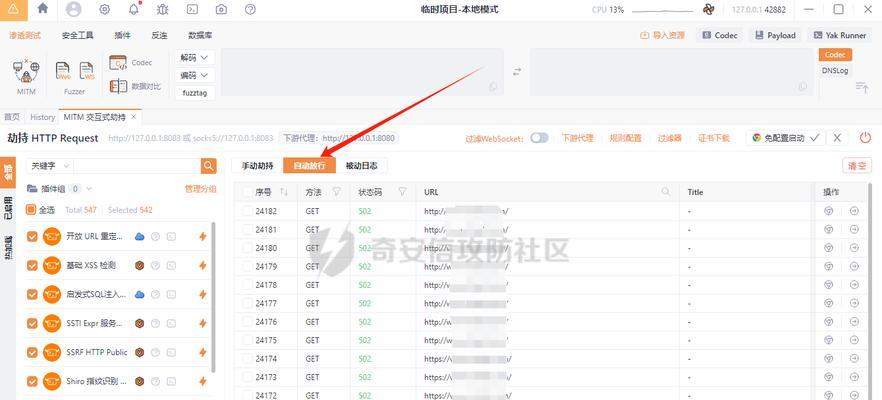
Task: Open the 下游代理 link in the toolbar
Action: click(577, 138)
